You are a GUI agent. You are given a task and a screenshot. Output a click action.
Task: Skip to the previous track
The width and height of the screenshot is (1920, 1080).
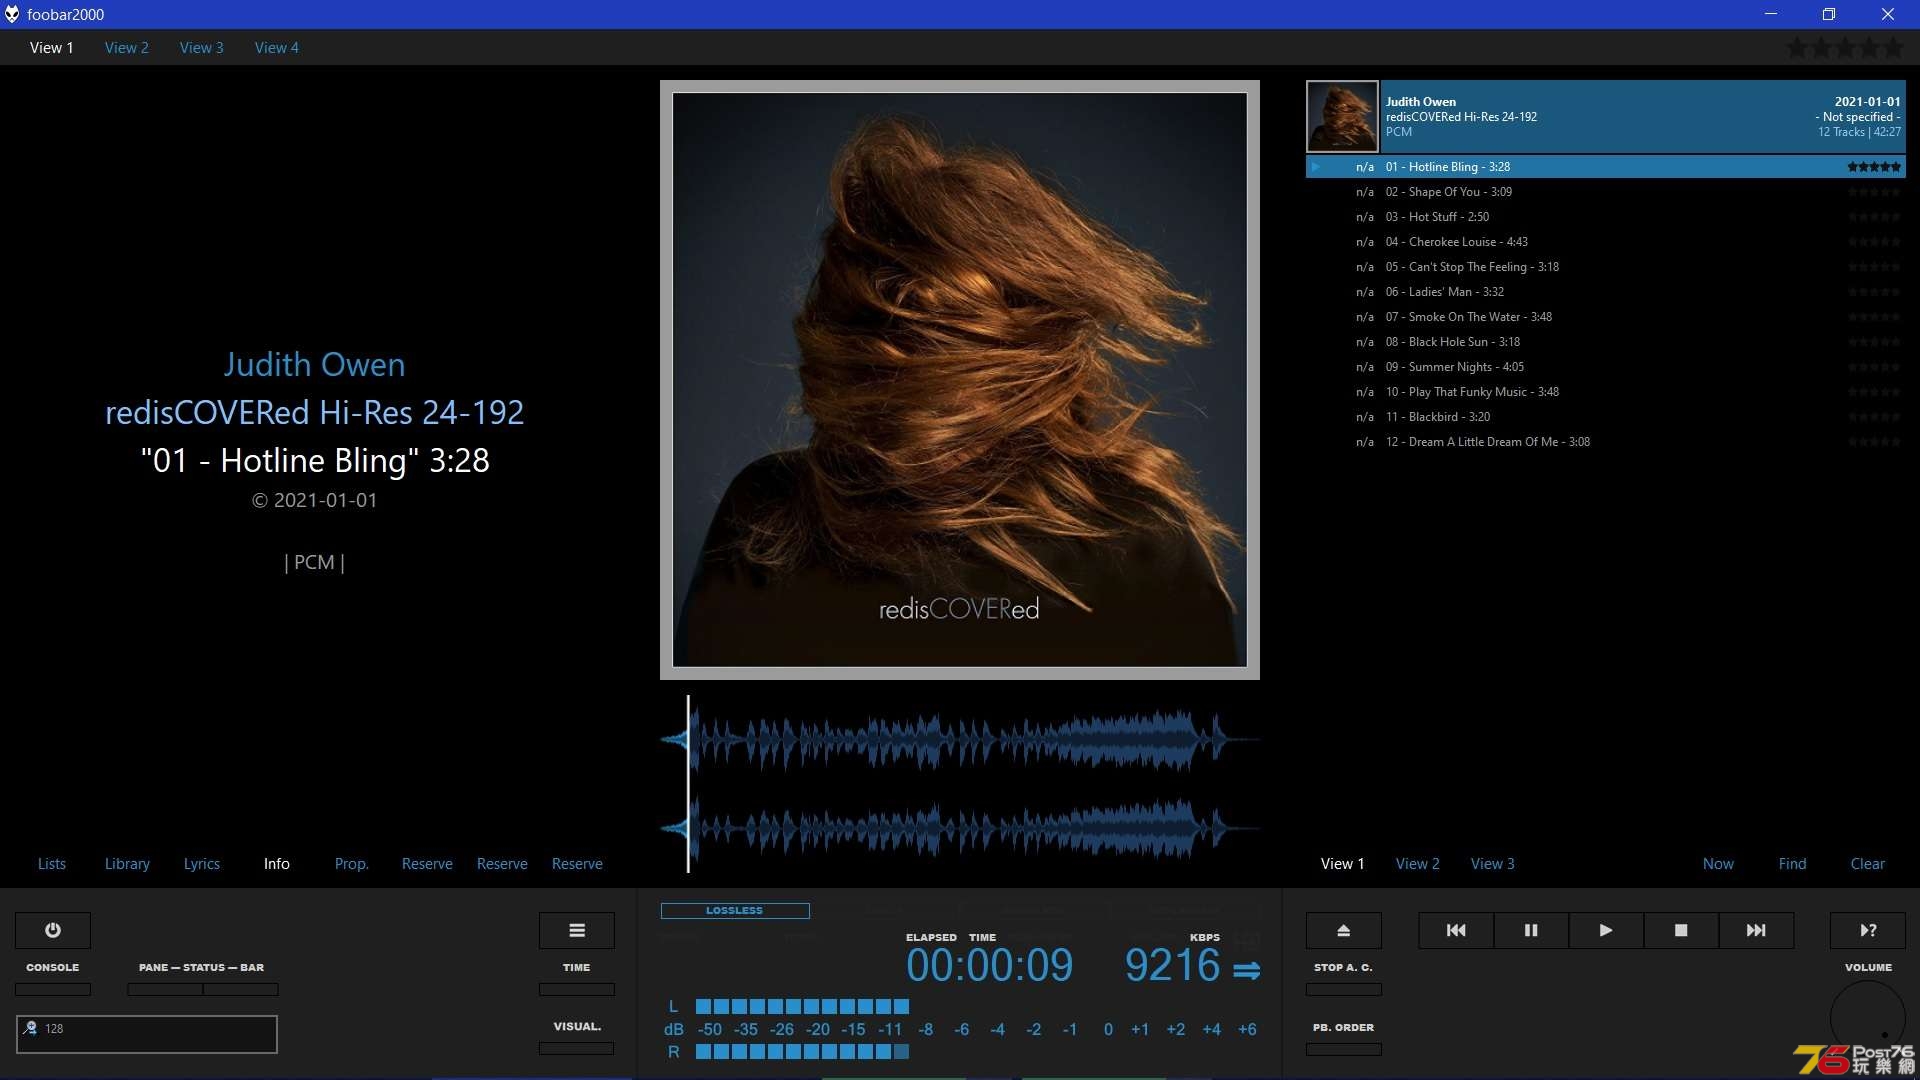(x=1456, y=930)
